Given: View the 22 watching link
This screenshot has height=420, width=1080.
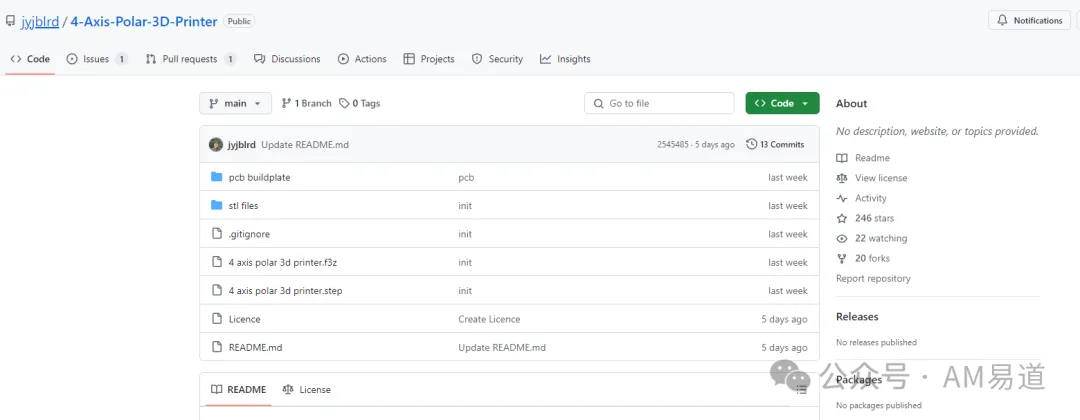Looking at the screenshot, I should coord(881,238).
